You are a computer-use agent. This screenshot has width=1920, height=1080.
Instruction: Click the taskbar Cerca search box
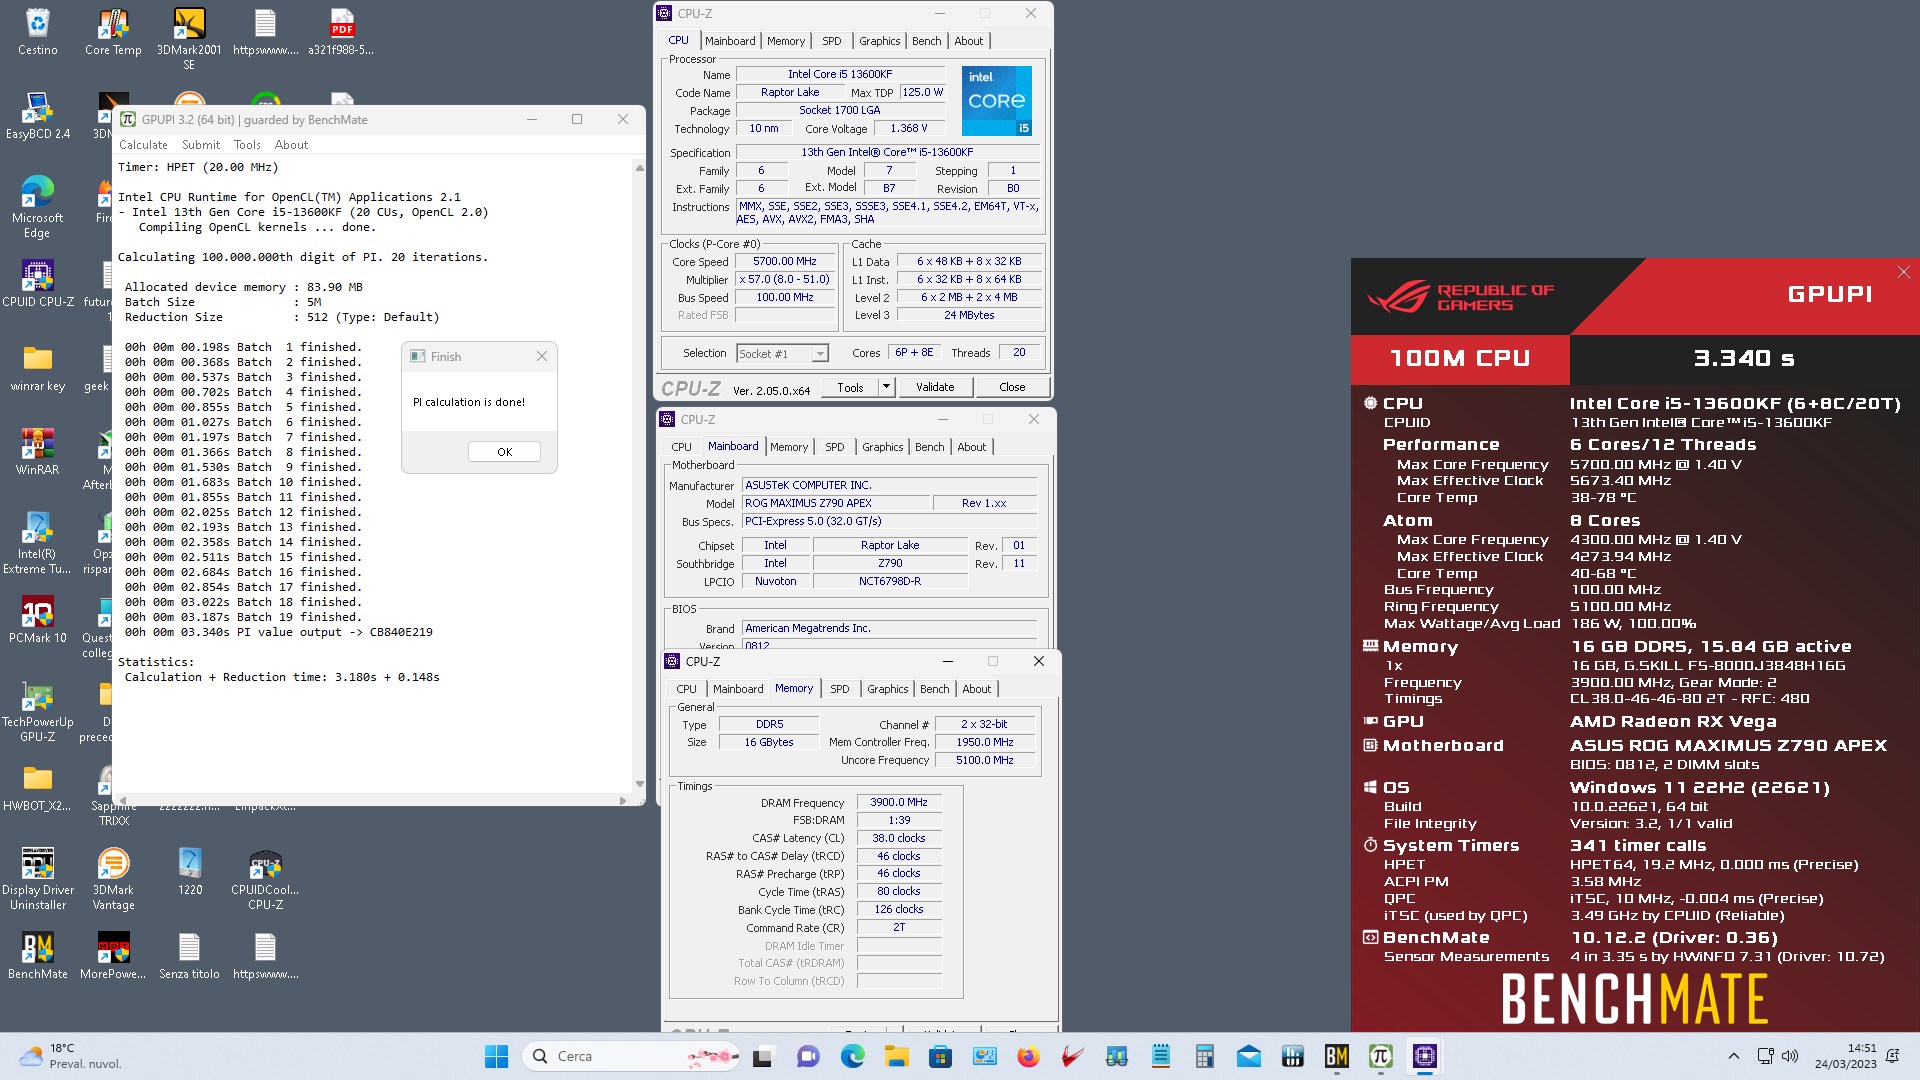coord(631,1056)
